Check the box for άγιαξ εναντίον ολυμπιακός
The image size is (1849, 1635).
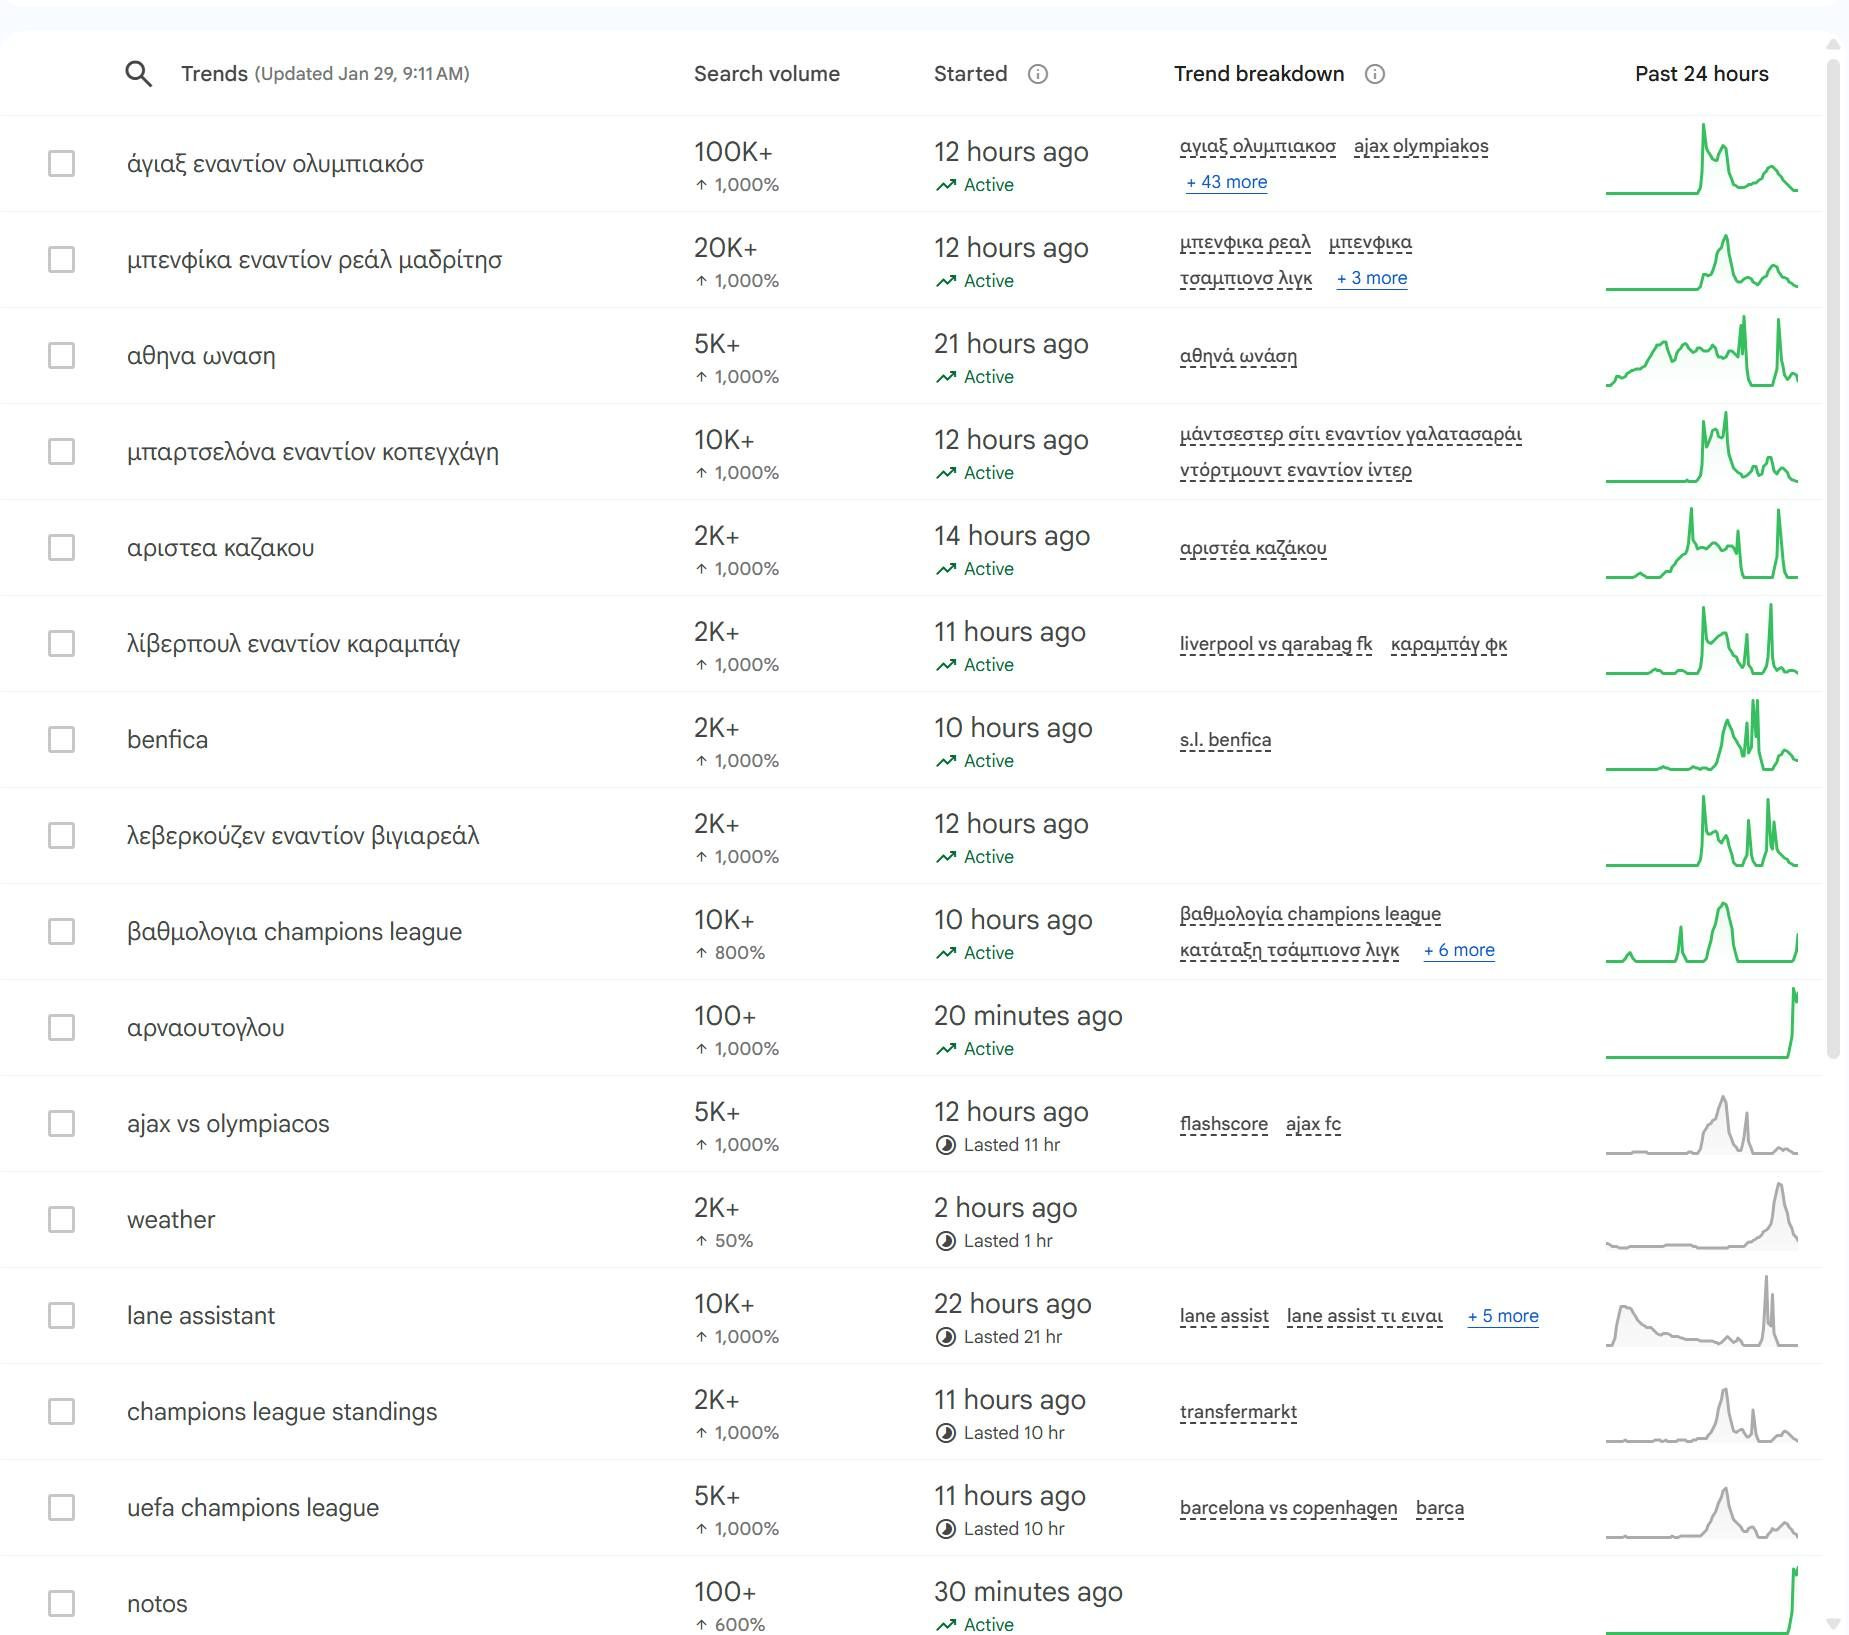(x=62, y=164)
